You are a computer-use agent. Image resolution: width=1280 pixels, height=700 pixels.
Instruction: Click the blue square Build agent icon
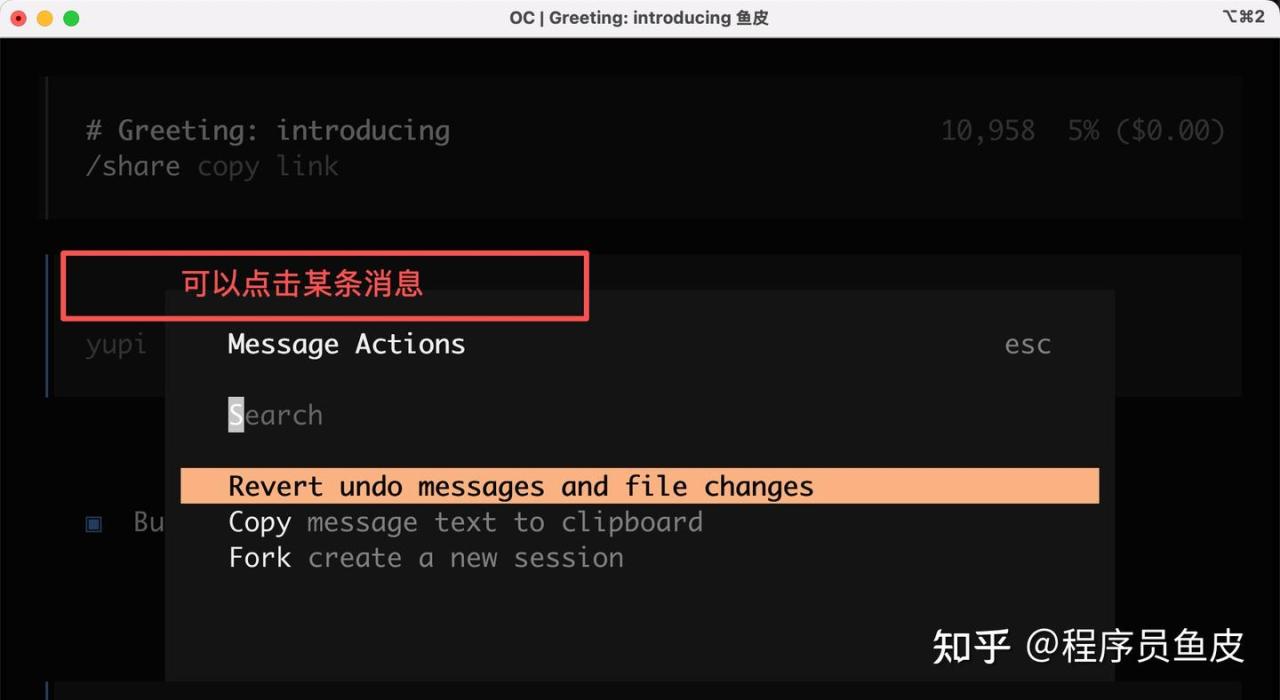tap(94, 523)
